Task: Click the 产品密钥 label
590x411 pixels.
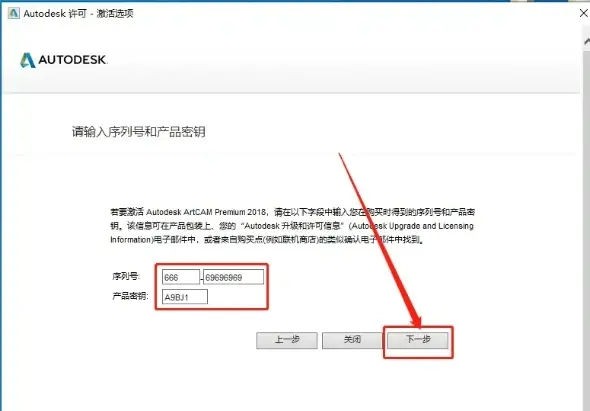Action: (130, 296)
